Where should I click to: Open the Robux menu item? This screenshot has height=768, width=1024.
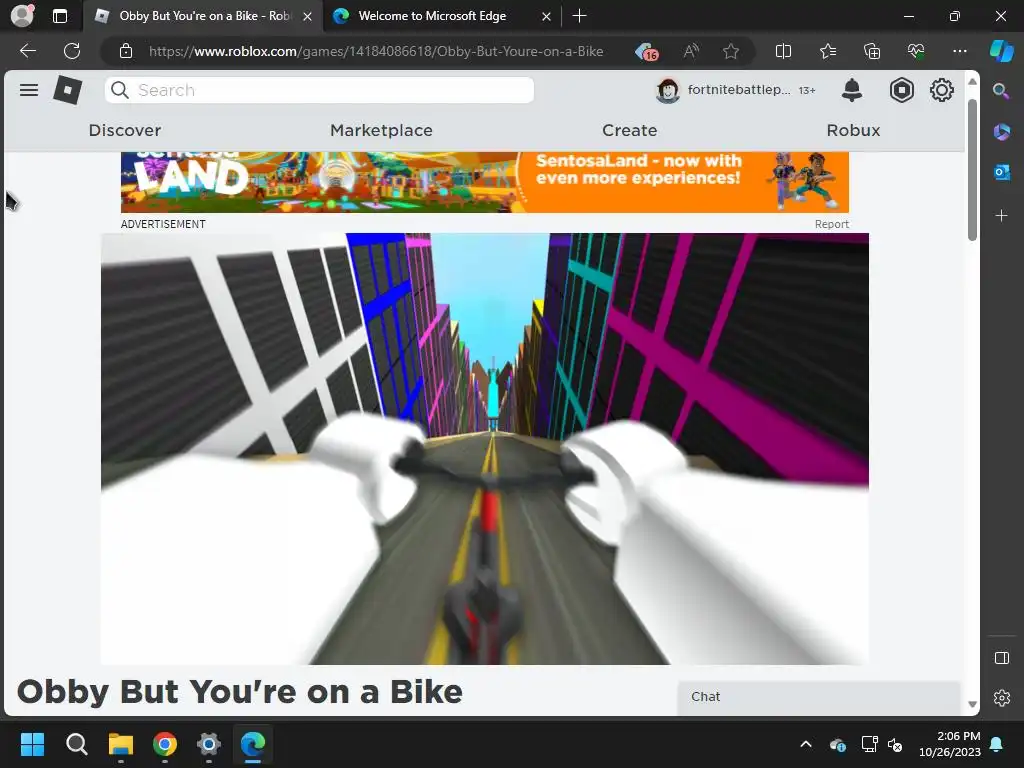point(854,130)
